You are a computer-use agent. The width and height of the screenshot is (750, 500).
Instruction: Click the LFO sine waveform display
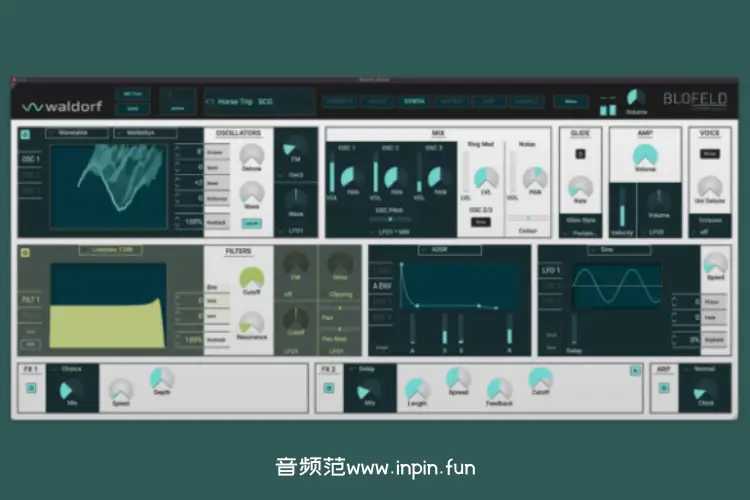coord(617,286)
